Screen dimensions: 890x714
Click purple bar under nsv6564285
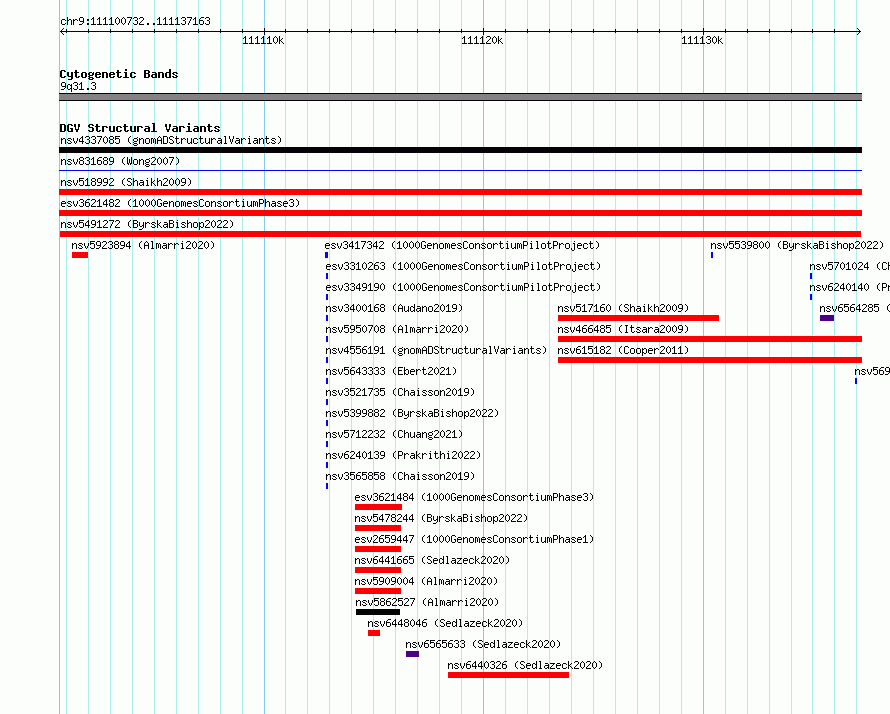click(x=827, y=318)
